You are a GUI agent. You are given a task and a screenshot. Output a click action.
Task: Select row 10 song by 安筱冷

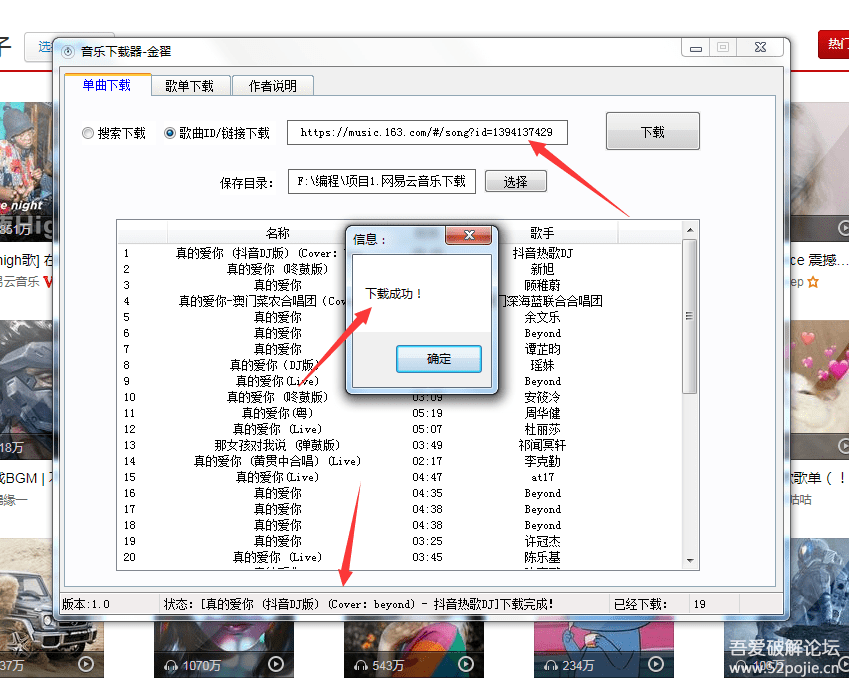coord(400,397)
